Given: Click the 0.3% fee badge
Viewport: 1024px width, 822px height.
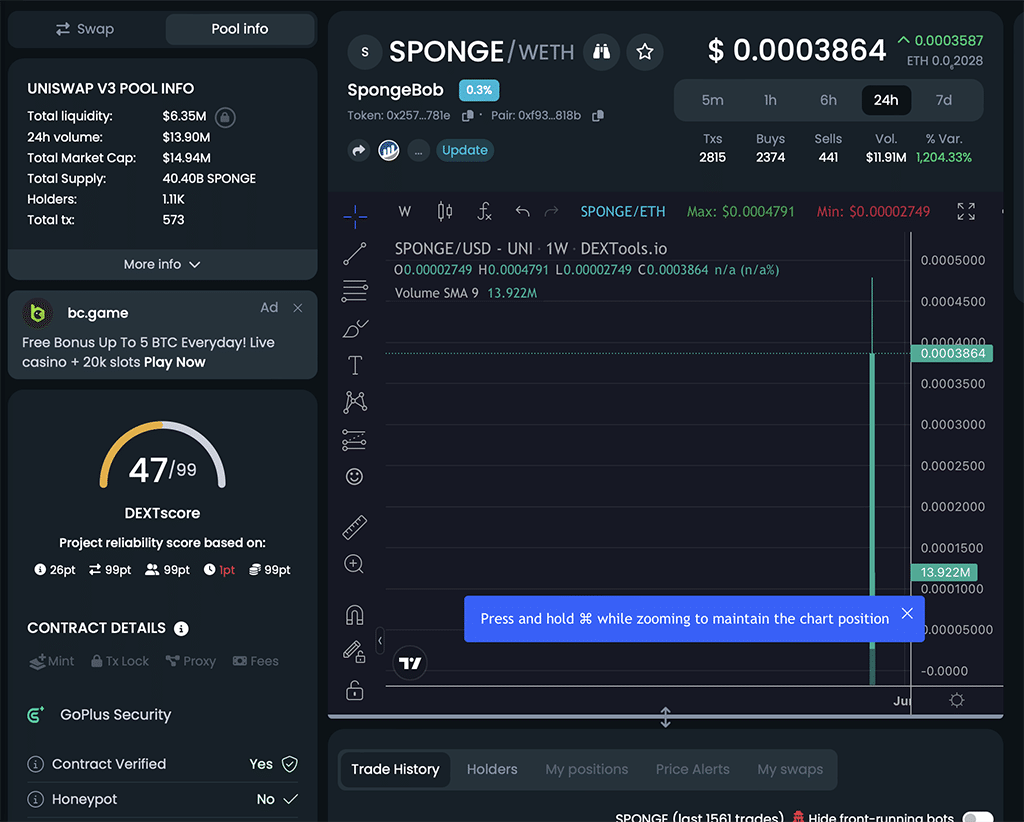Looking at the screenshot, I should tap(479, 90).
